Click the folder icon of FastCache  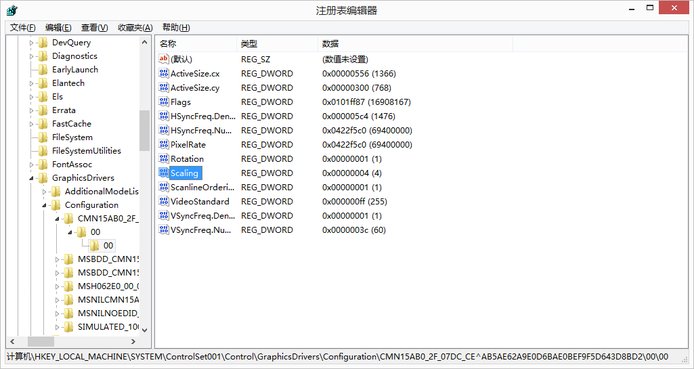click(x=43, y=124)
